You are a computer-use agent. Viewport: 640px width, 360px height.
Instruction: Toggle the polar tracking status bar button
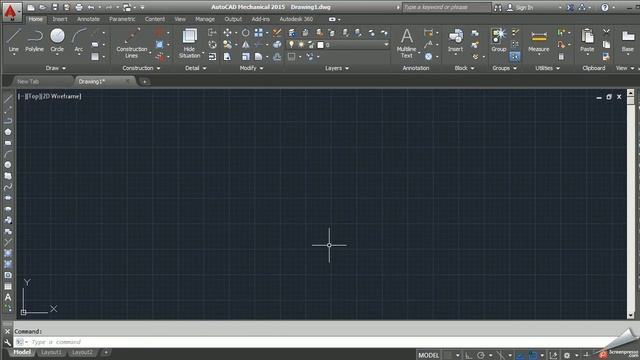tap(481, 356)
